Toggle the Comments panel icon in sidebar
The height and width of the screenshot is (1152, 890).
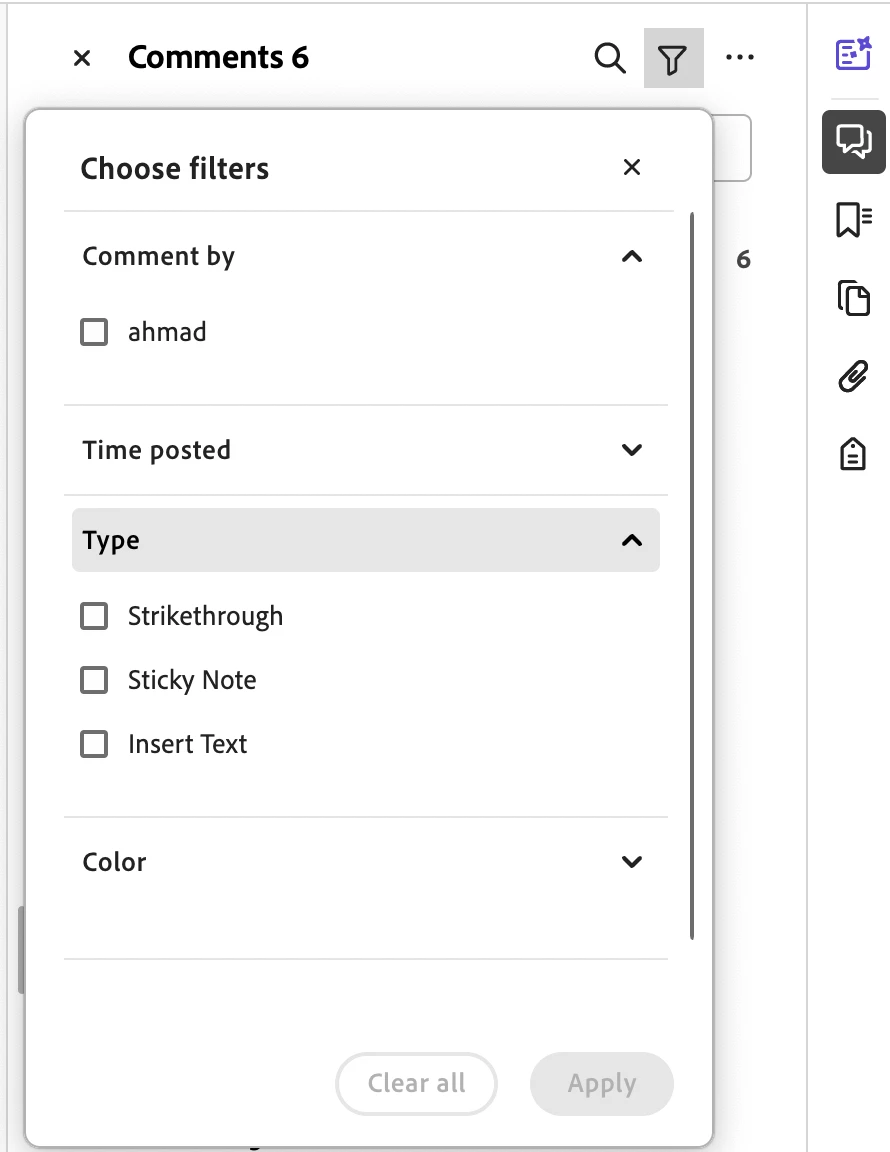pyautogui.click(x=853, y=141)
